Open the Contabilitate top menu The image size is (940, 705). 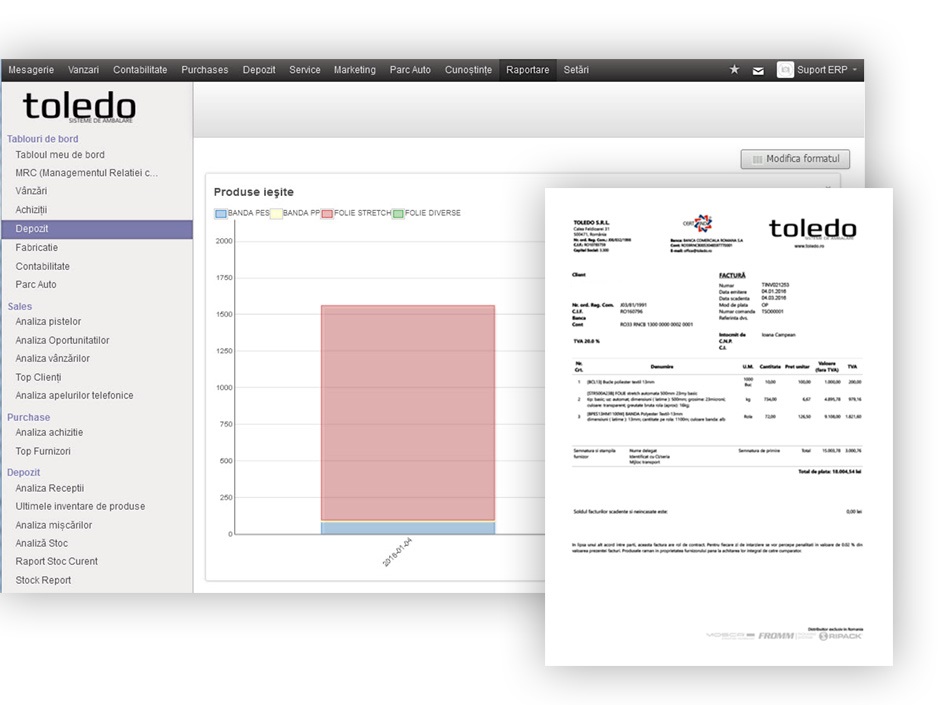point(140,70)
